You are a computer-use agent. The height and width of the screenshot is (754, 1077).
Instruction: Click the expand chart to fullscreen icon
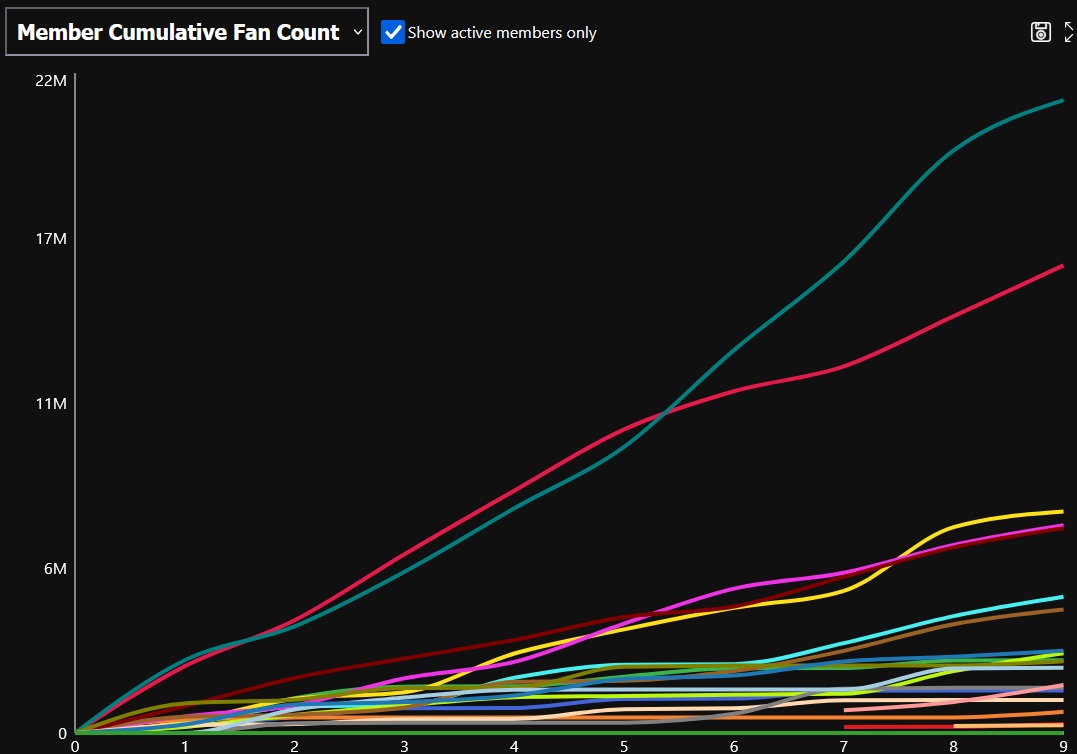1069,32
